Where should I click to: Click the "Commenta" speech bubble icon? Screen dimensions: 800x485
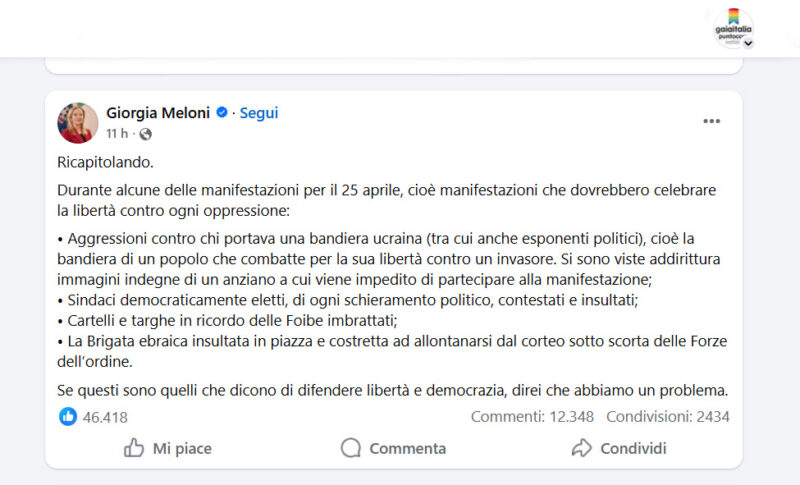pos(351,448)
